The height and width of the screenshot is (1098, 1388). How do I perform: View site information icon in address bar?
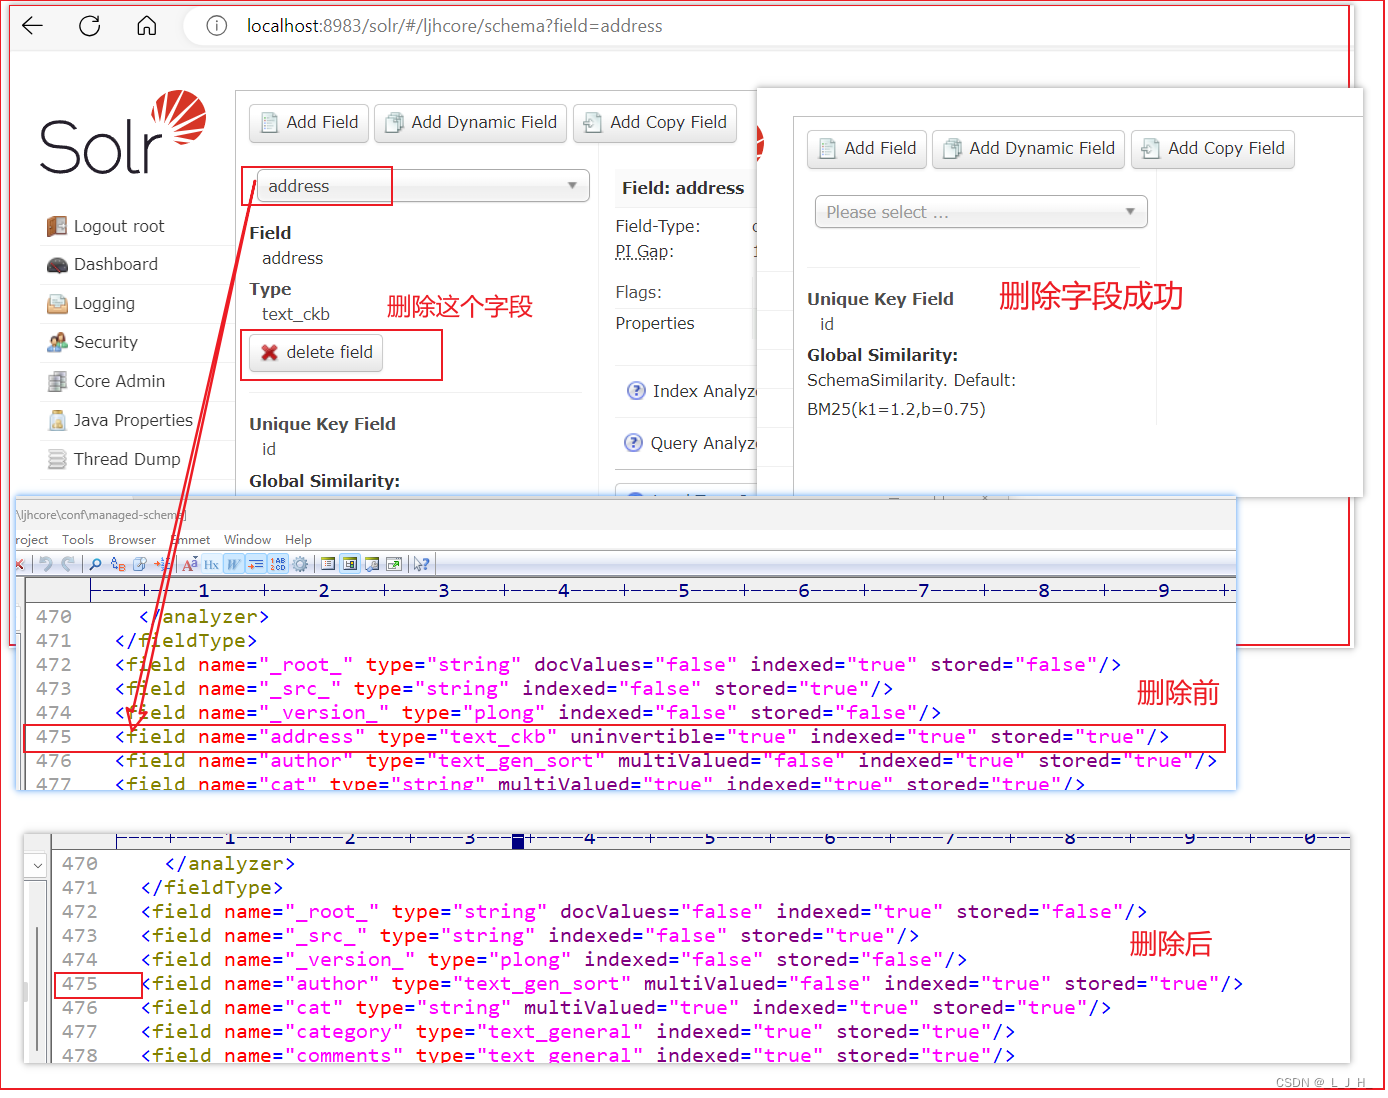(x=216, y=26)
